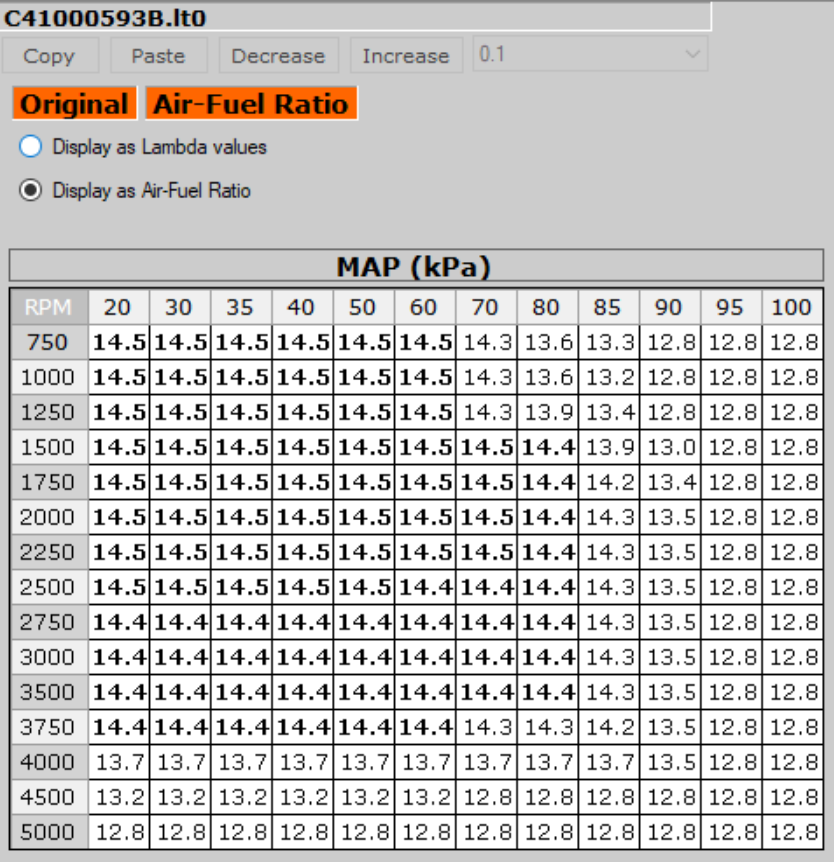Select Display as Lambda values
The height and width of the screenshot is (862, 834).
[31, 147]
